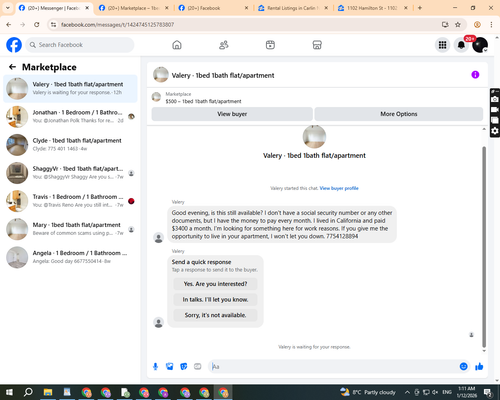Open the Clyde 1bed 1bath conversation
This screenshot has width=500, height=400.
point(70,145)
